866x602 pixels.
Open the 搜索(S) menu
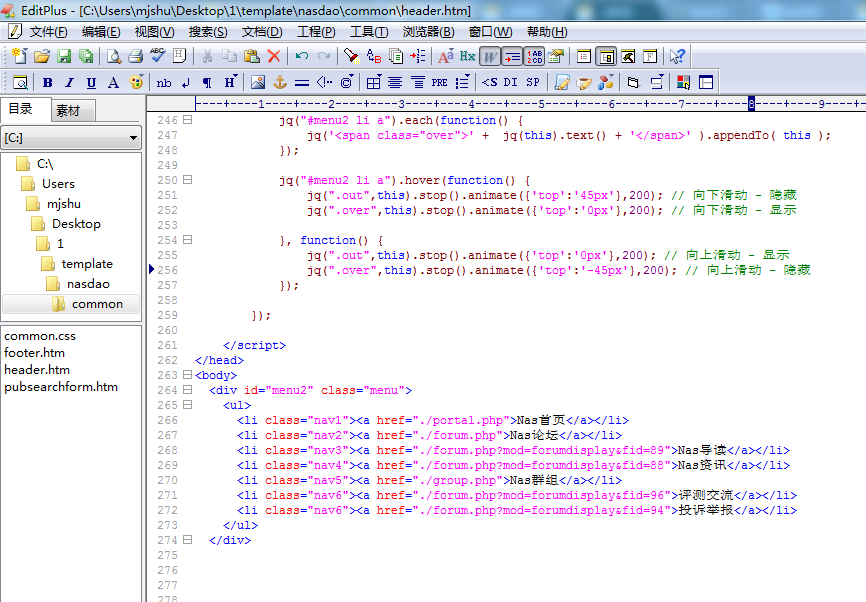[x=208, y=32]
